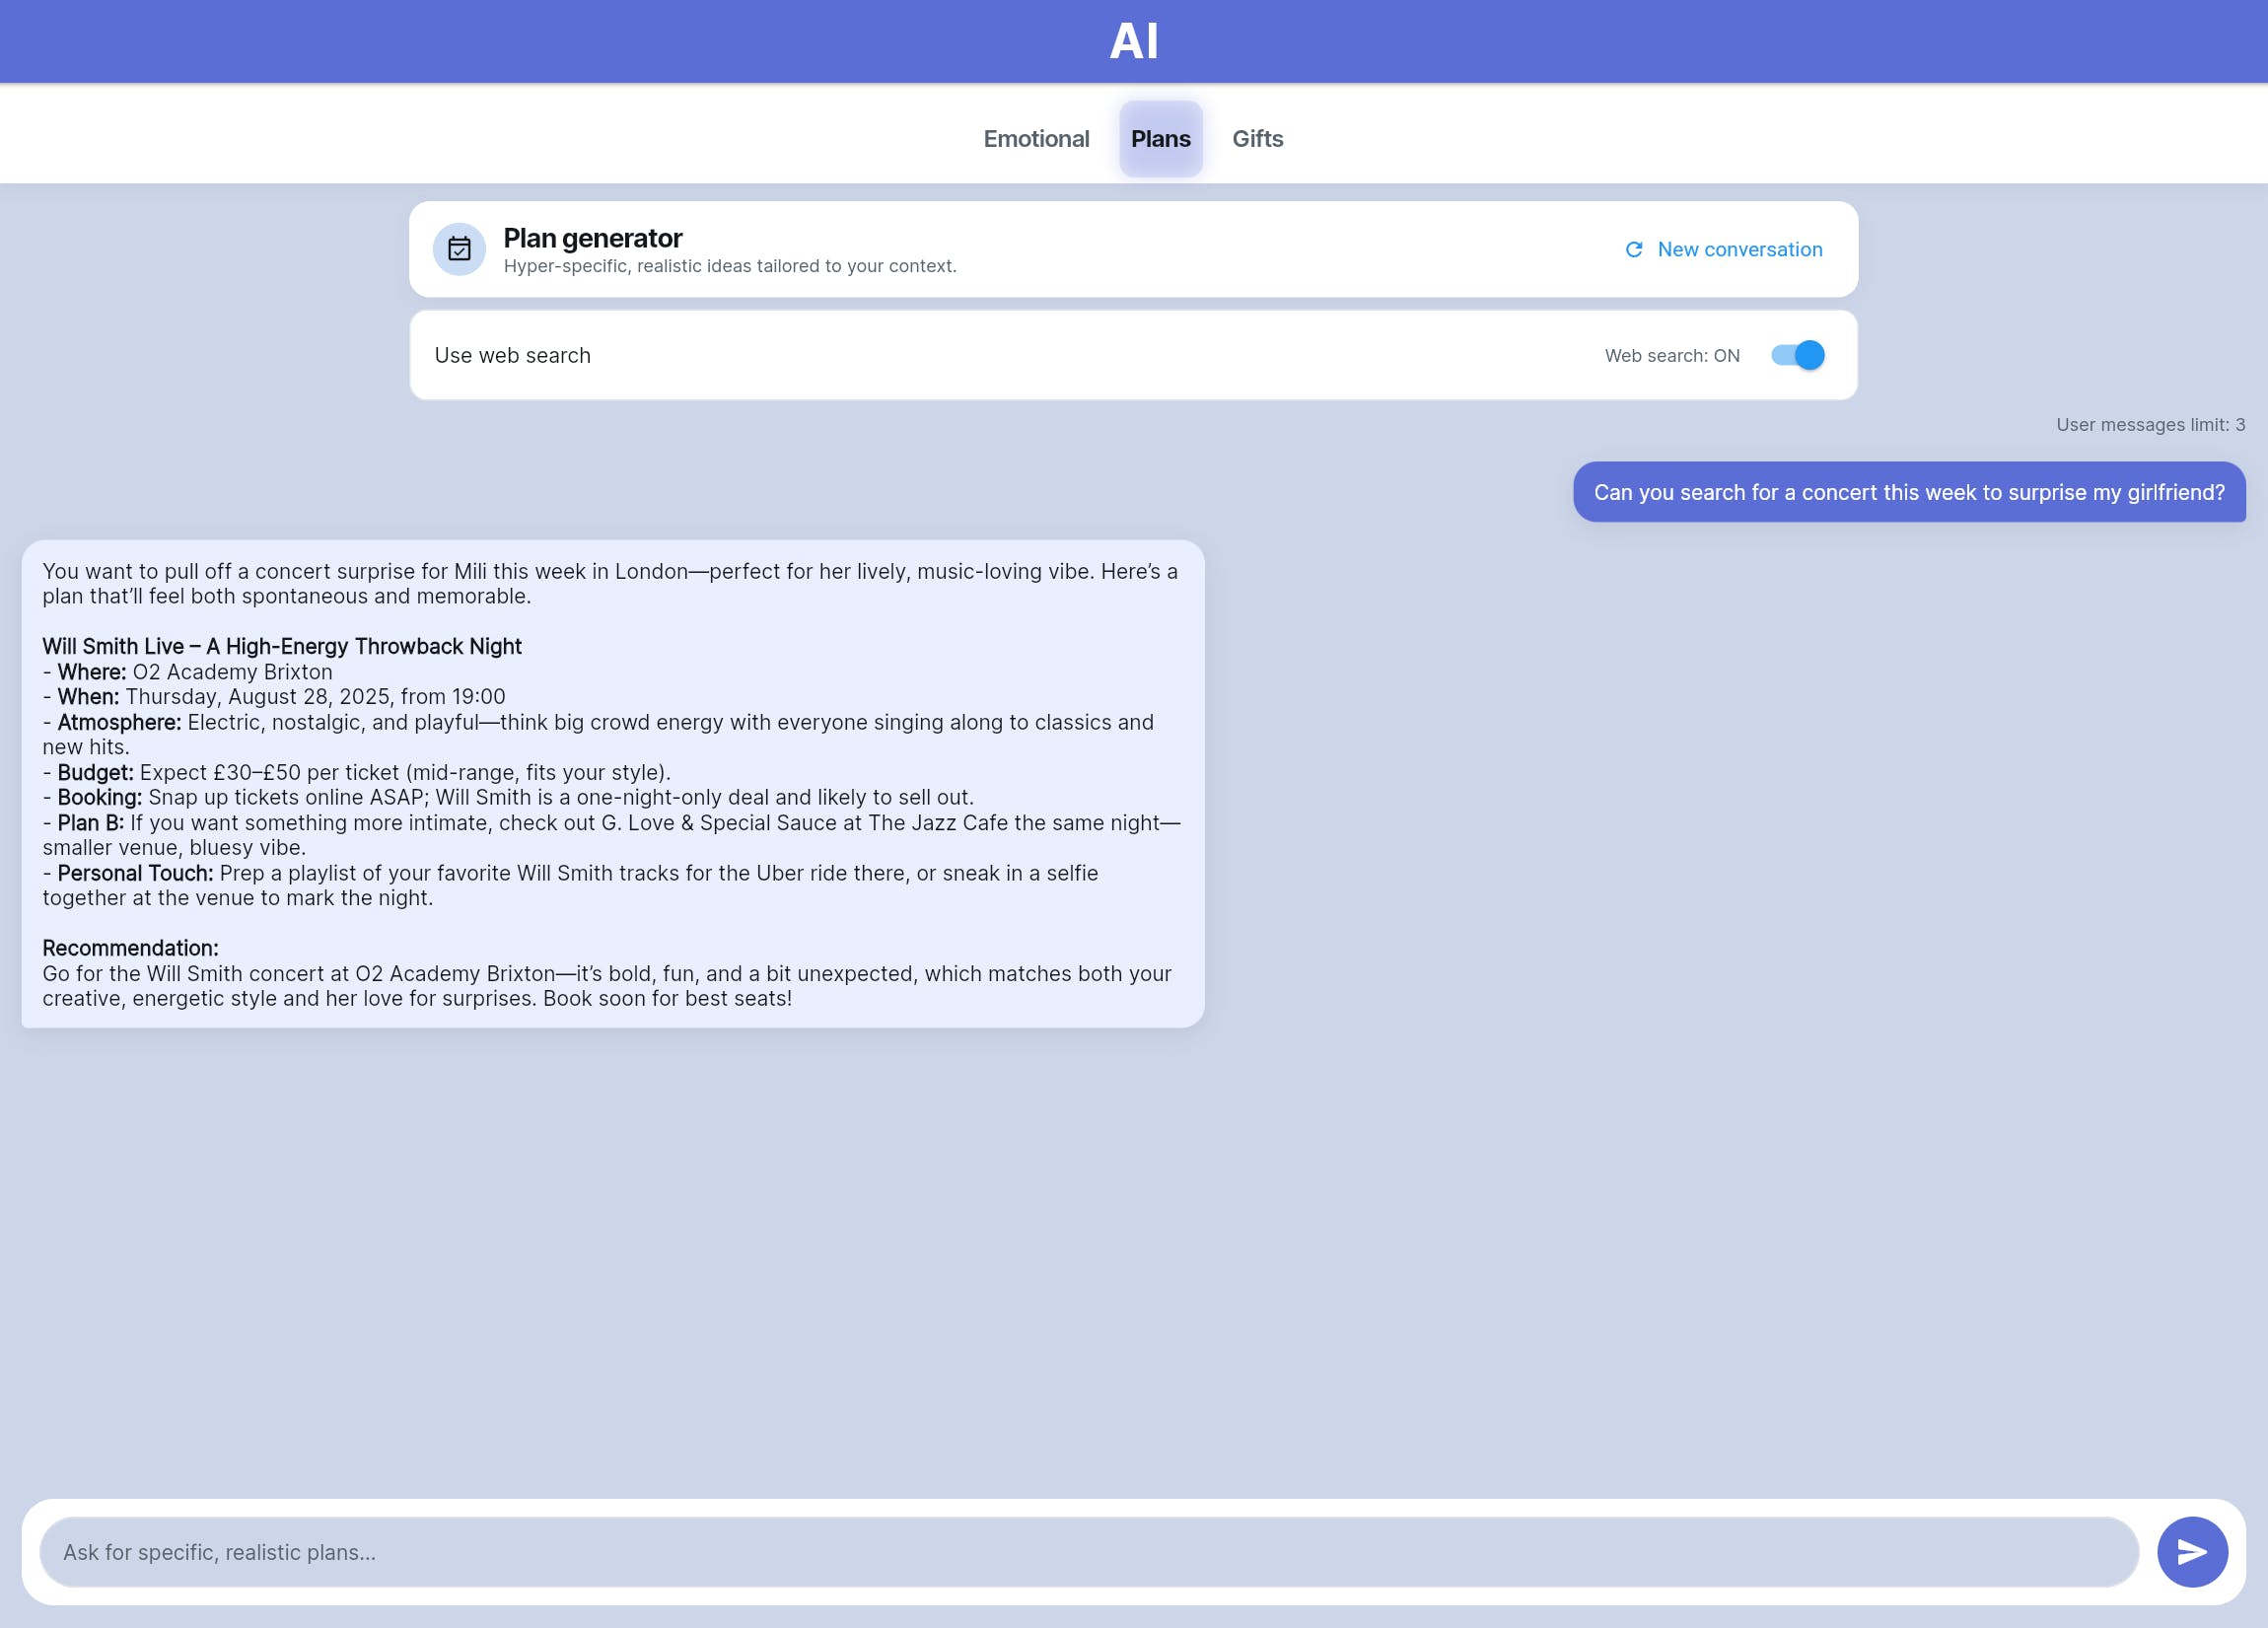Select the Plans tab
The width and height of the screenshot is (2268, 1628).
pyautogui.click(x=1160, y=139)
